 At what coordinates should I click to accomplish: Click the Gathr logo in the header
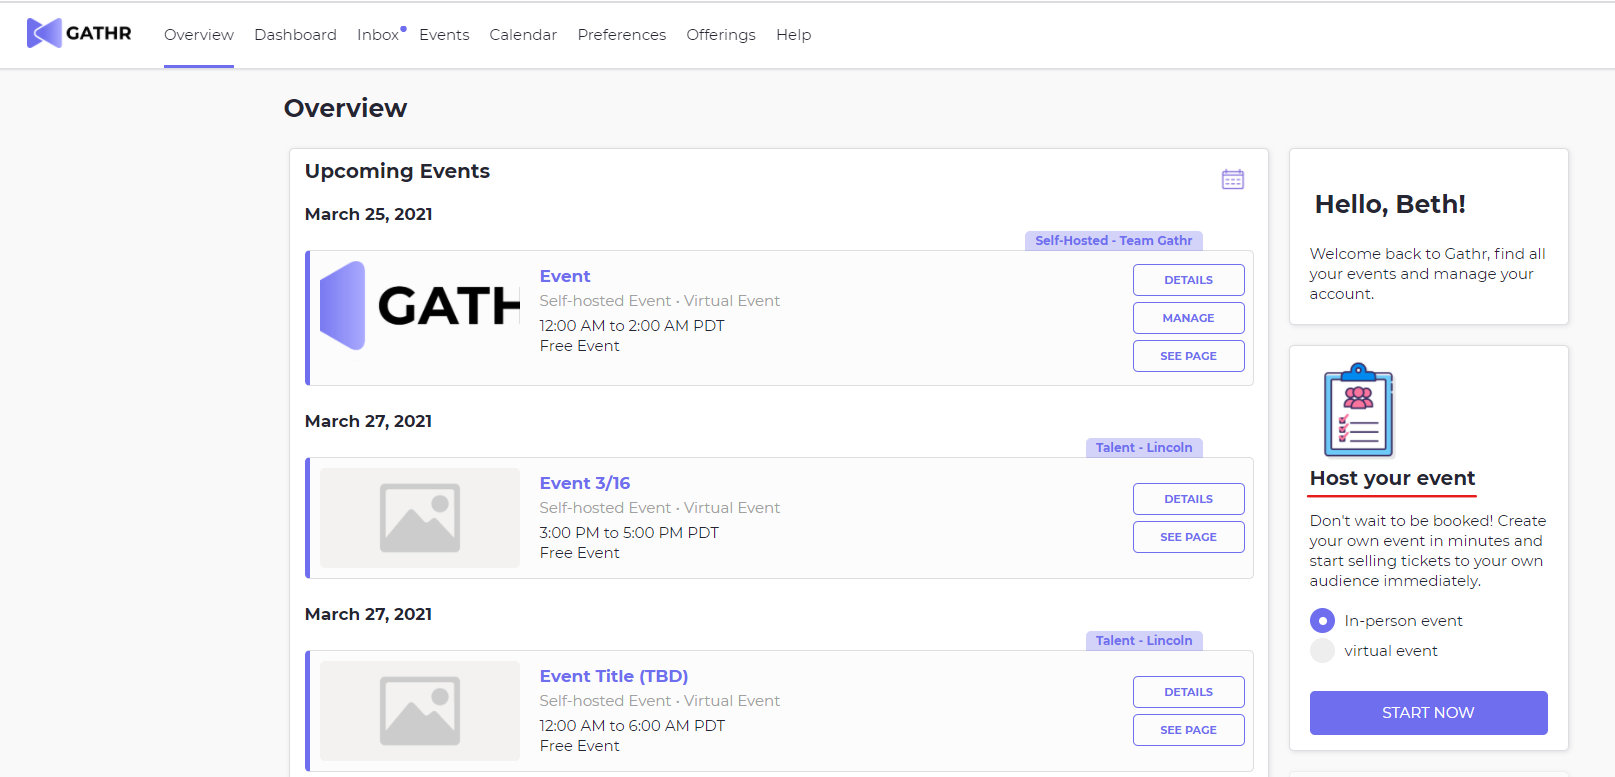click(x=79, y=33)
